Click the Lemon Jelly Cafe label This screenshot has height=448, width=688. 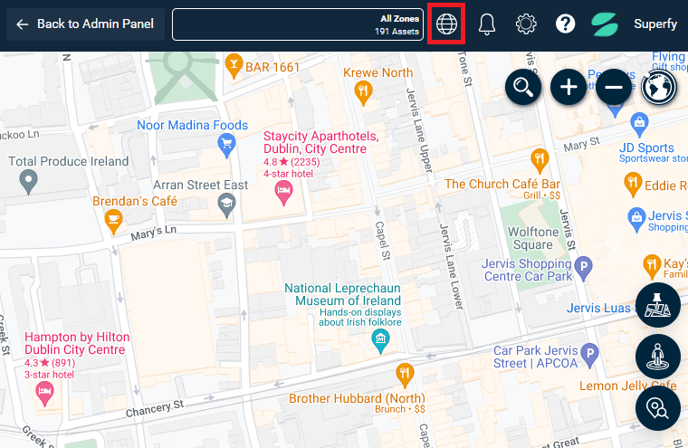pos(628,386)
